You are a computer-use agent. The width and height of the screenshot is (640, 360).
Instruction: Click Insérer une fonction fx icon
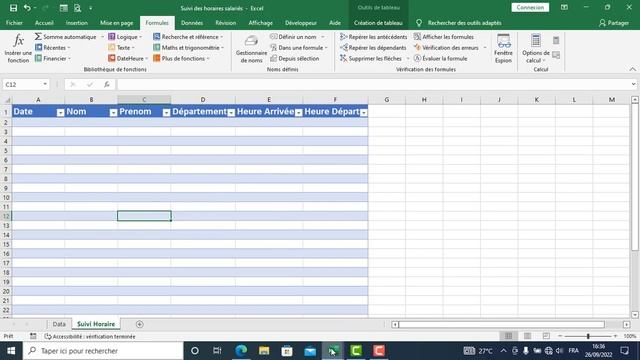(18, 48)
